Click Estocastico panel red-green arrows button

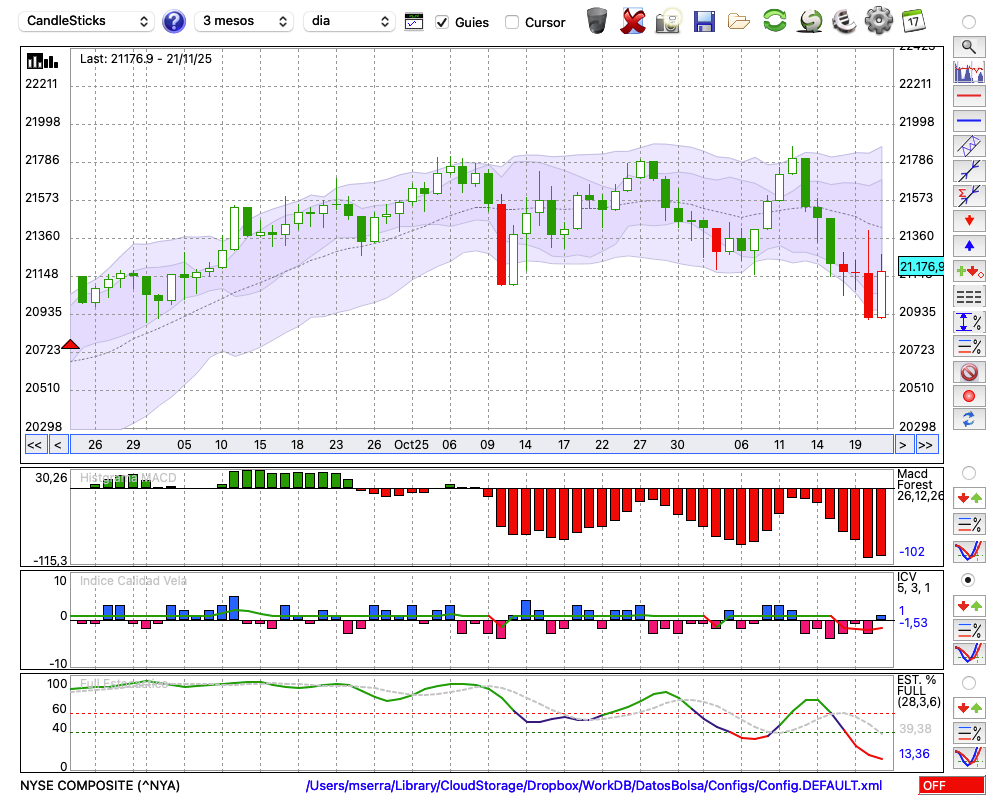click(x=969, y=707)
